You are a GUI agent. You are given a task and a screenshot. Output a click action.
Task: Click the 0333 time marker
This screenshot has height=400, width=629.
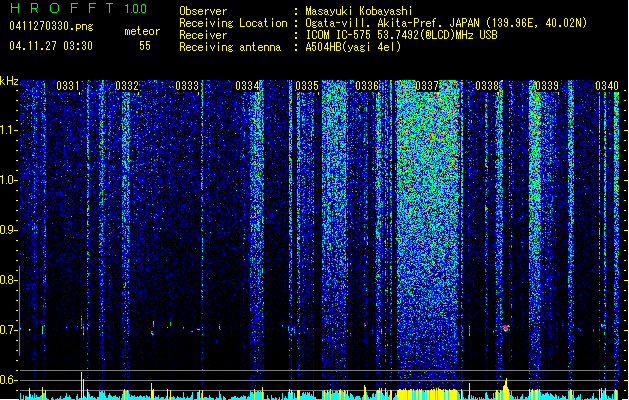click(187, 86)
